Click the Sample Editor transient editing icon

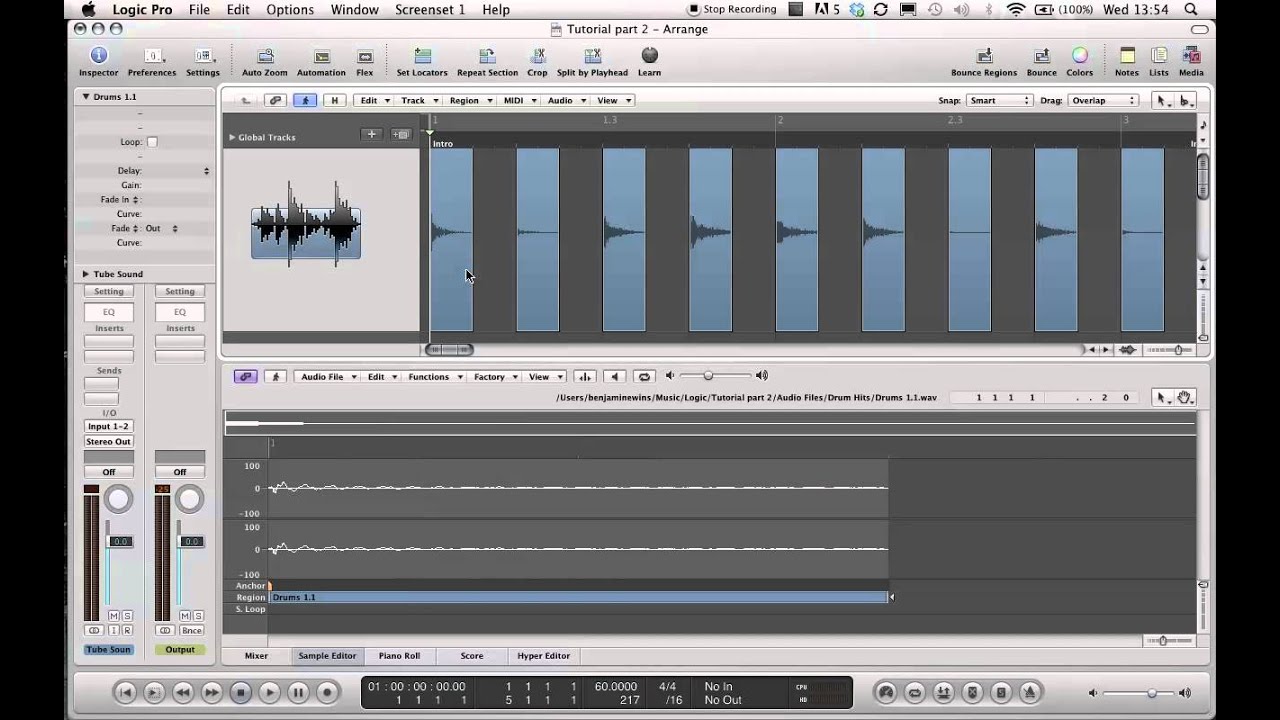585,377
